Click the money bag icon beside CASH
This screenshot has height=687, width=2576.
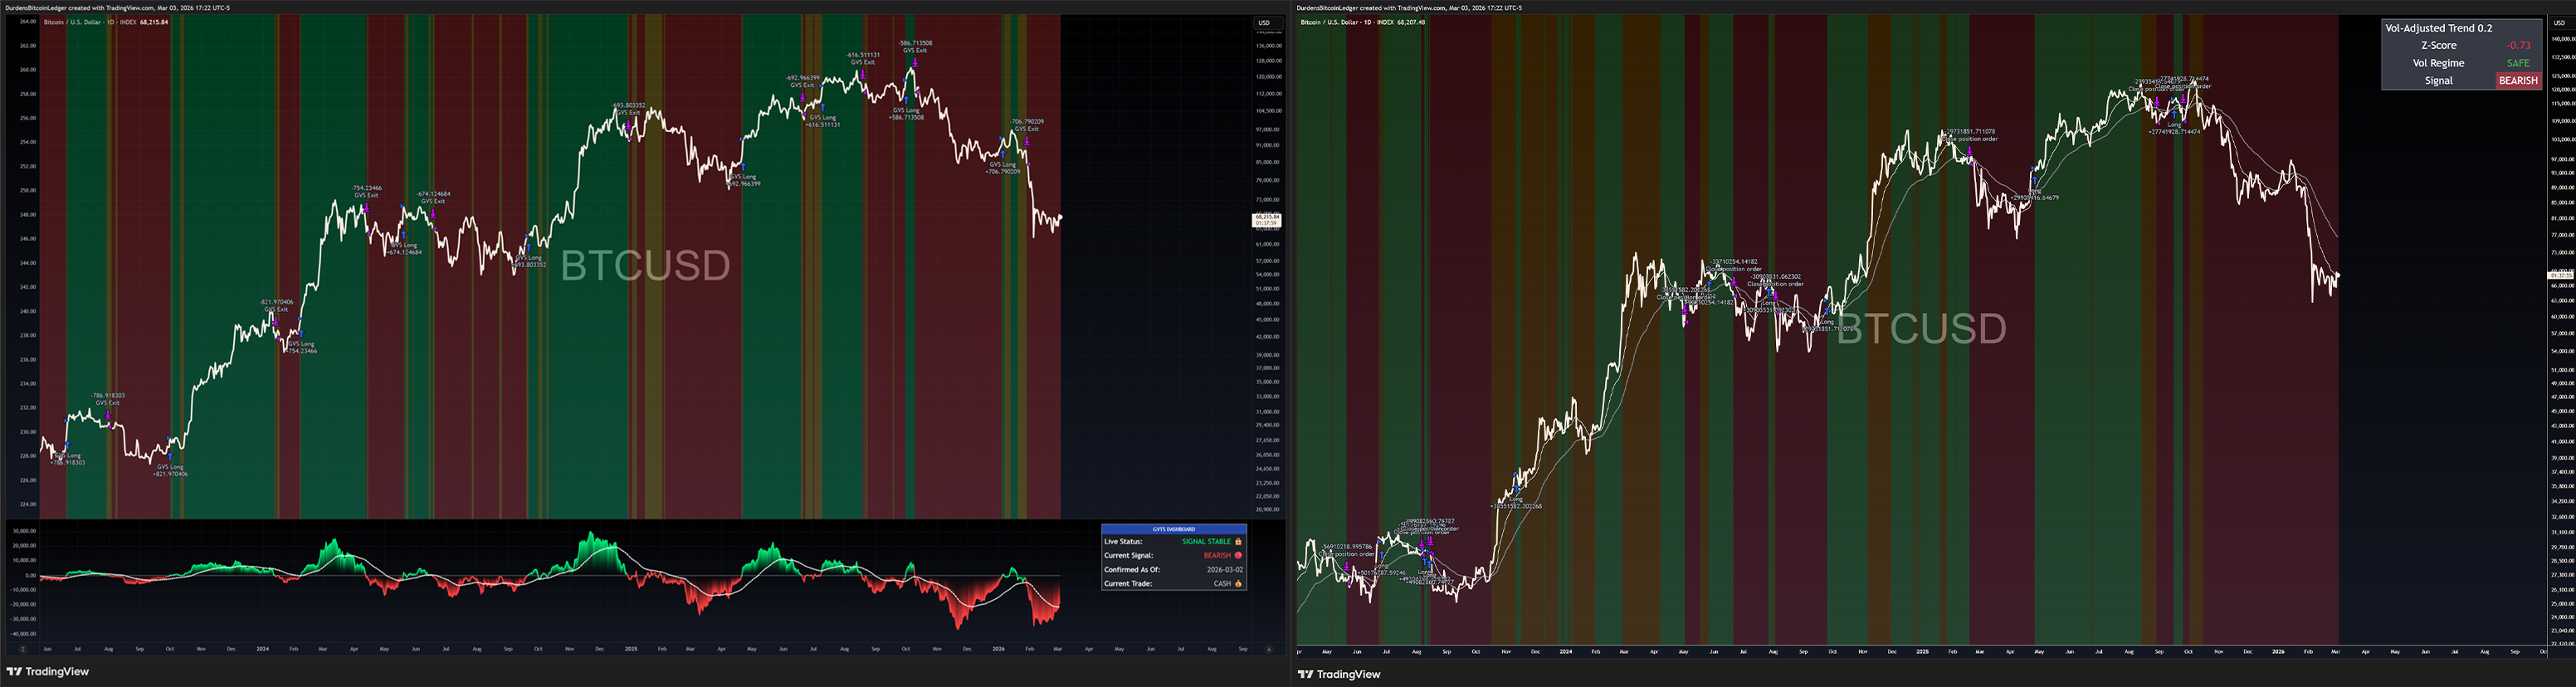click(1238, 584)
